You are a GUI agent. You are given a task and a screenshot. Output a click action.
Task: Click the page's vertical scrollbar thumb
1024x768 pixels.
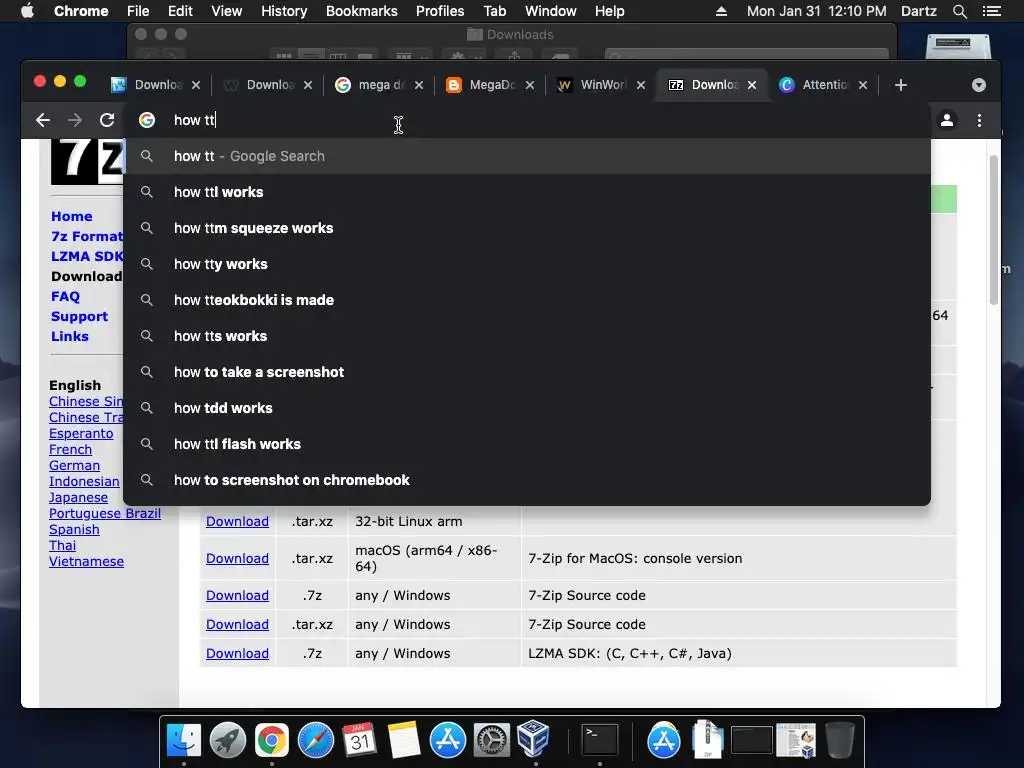pos(993,230)
